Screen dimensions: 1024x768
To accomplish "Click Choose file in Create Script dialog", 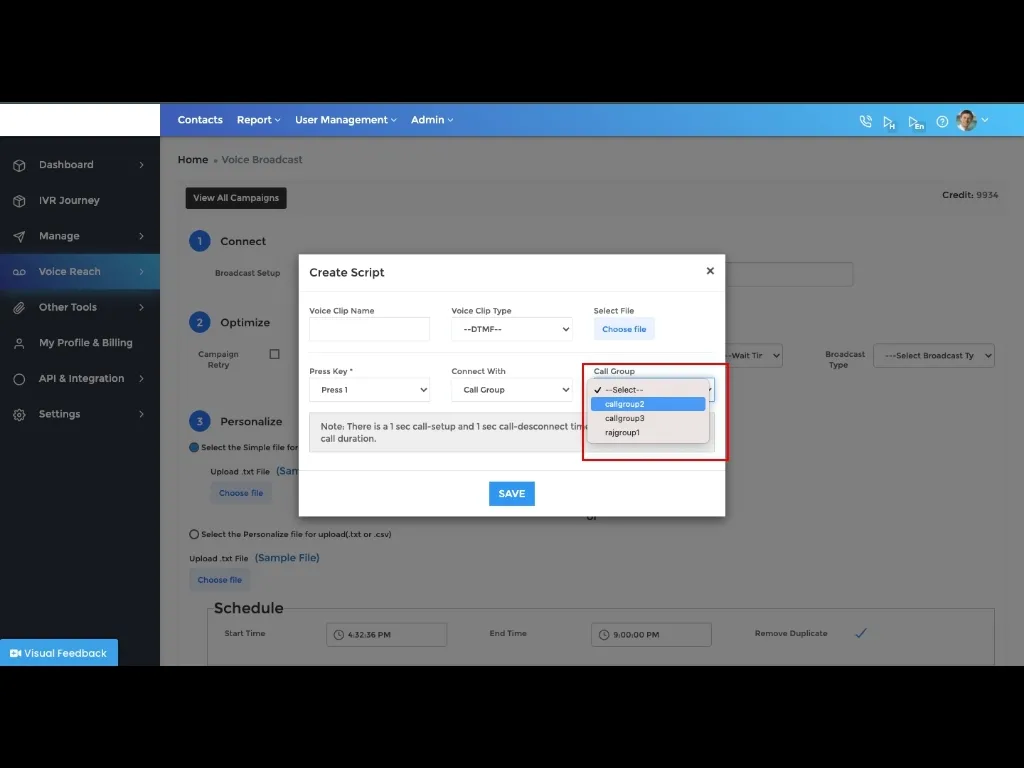I will point(624,329).
